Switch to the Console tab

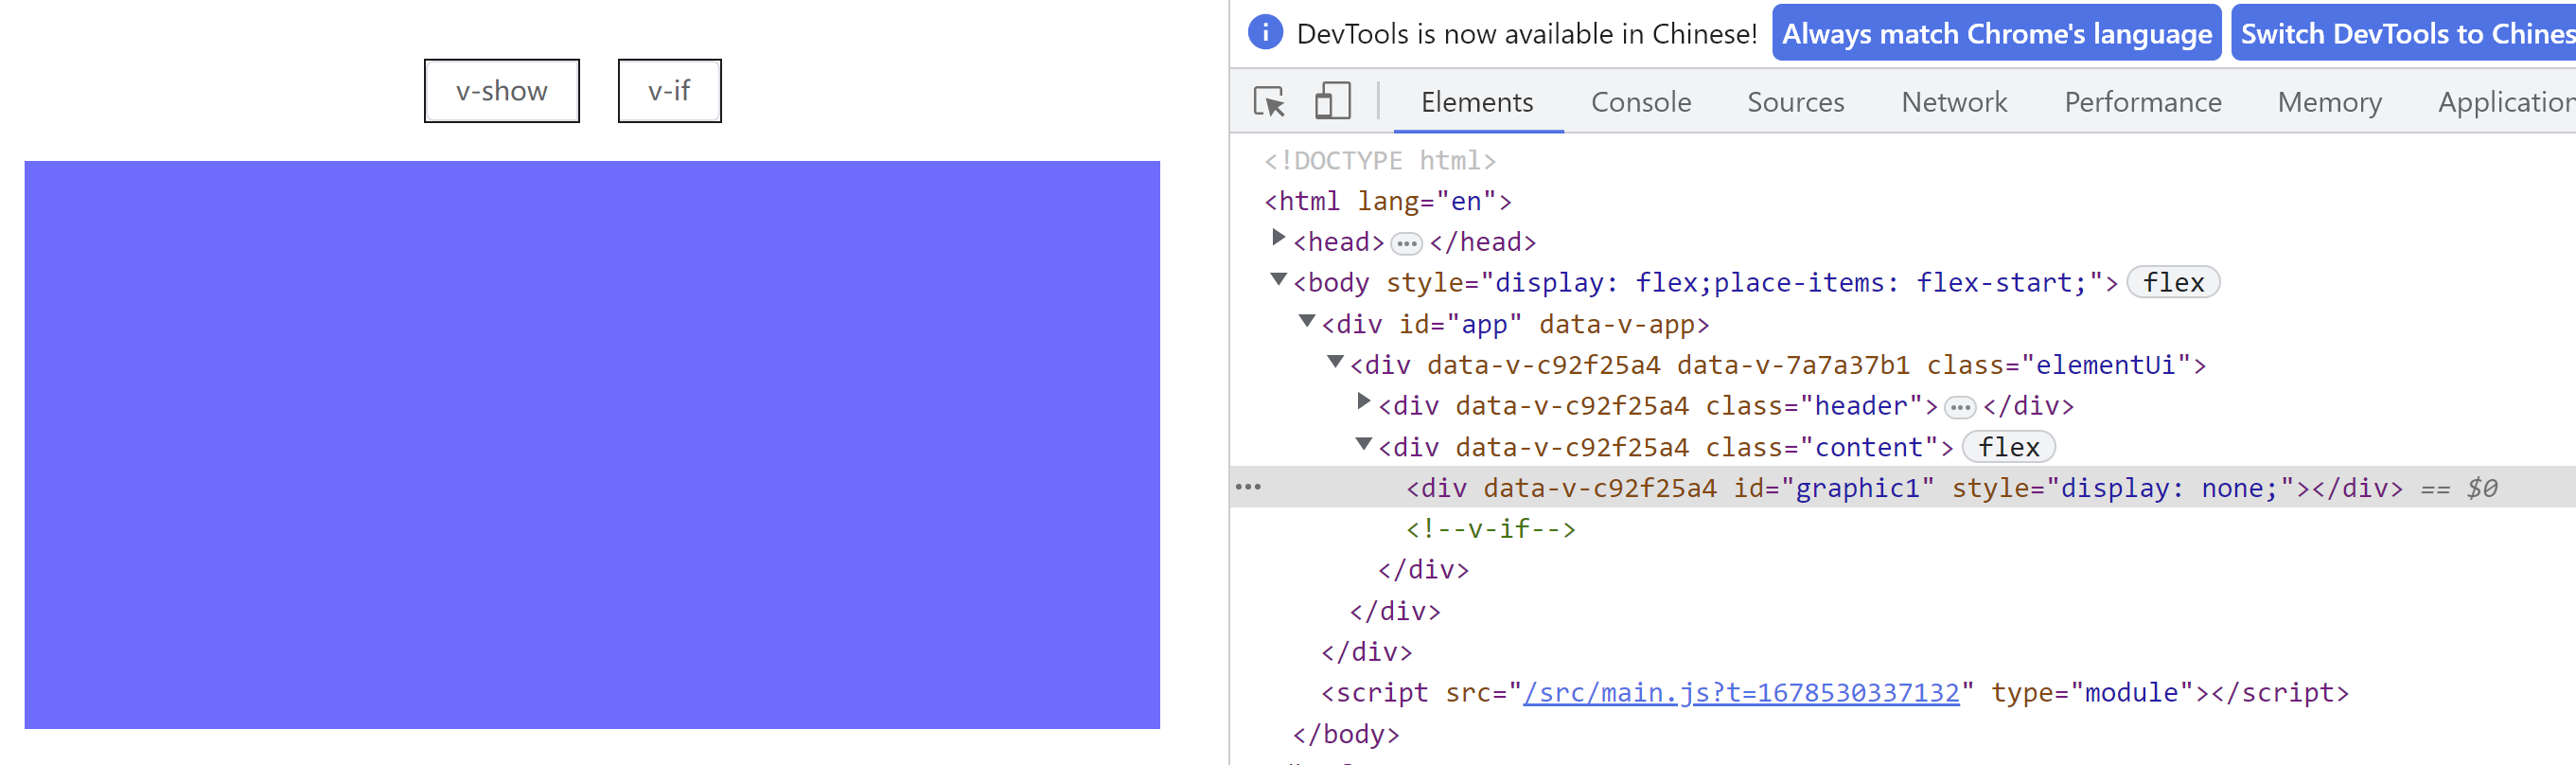pos(1640,102)
